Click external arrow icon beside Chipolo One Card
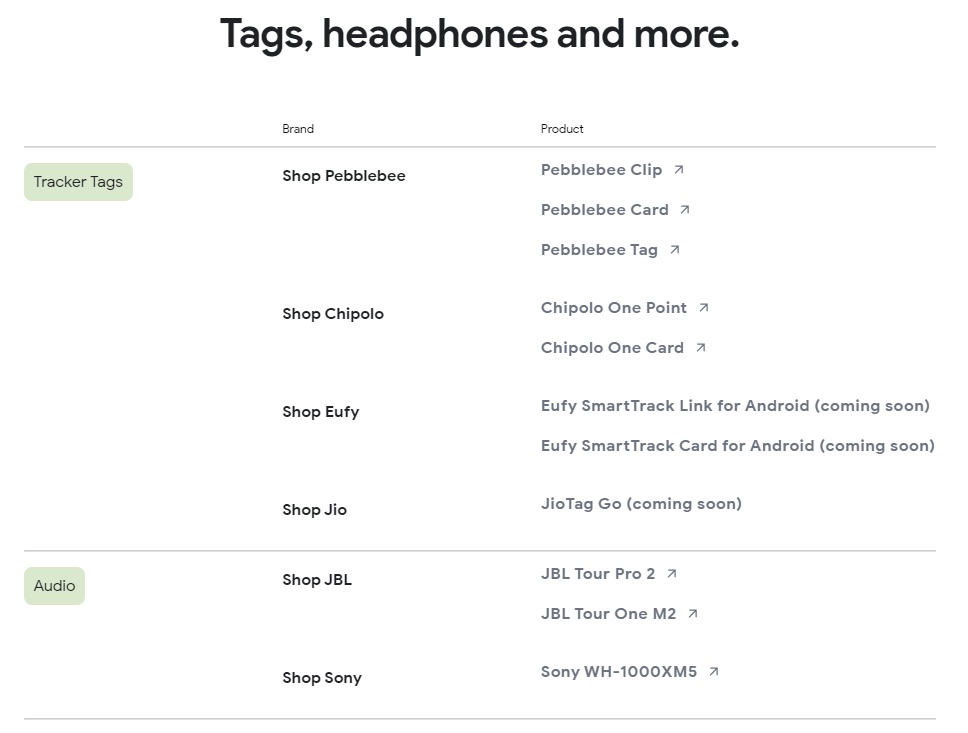This screenshot has height=733, width=968. (x=701, y=348)
